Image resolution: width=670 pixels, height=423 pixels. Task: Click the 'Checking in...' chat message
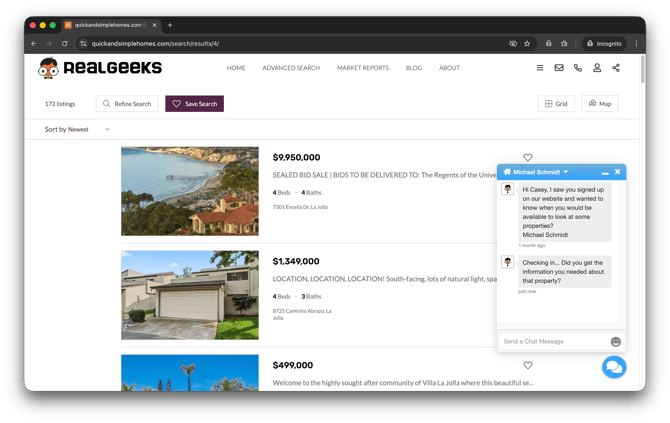[563, 272]
